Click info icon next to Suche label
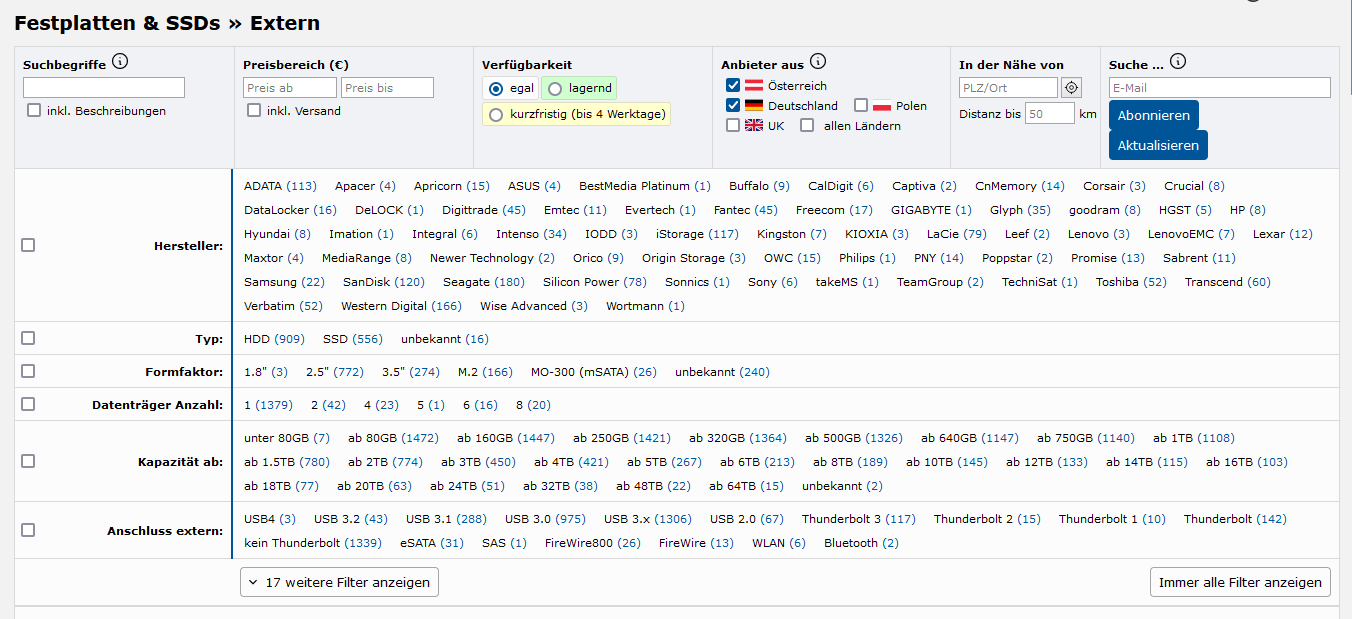The width and height of the screenshot is (1352, 619). pyautogui.click(x=1178, y=62)
